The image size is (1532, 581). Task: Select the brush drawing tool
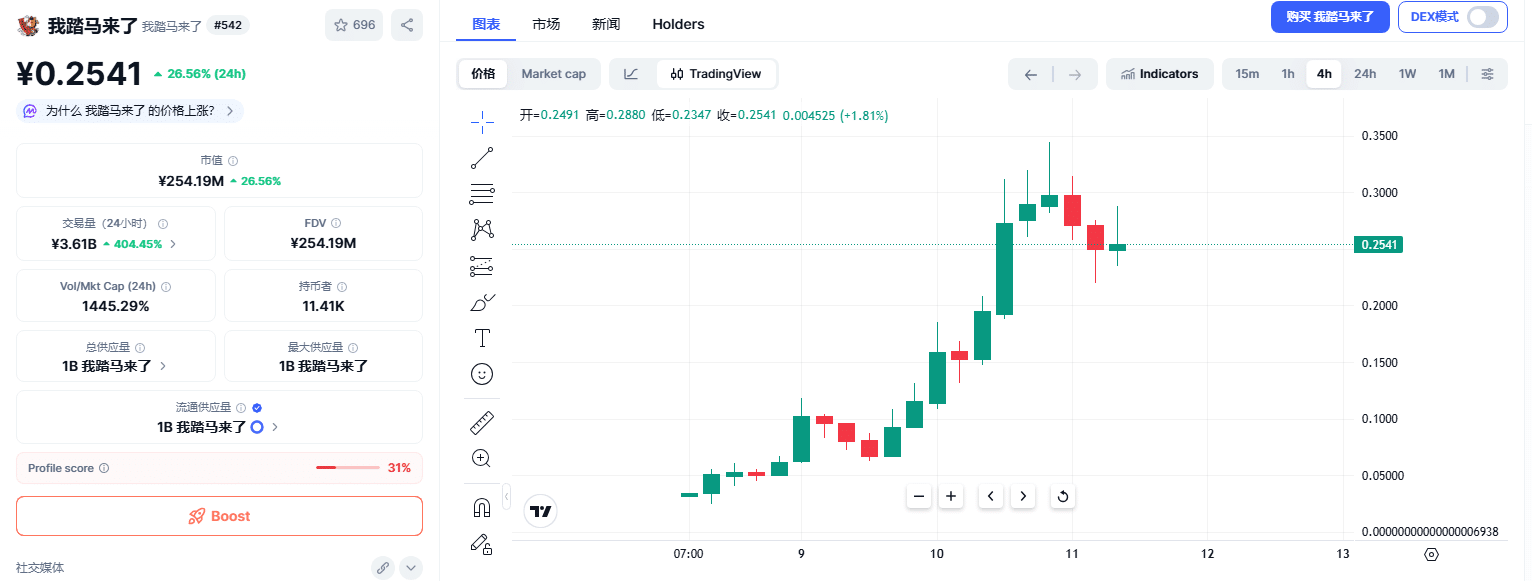[x=482, y=301]
